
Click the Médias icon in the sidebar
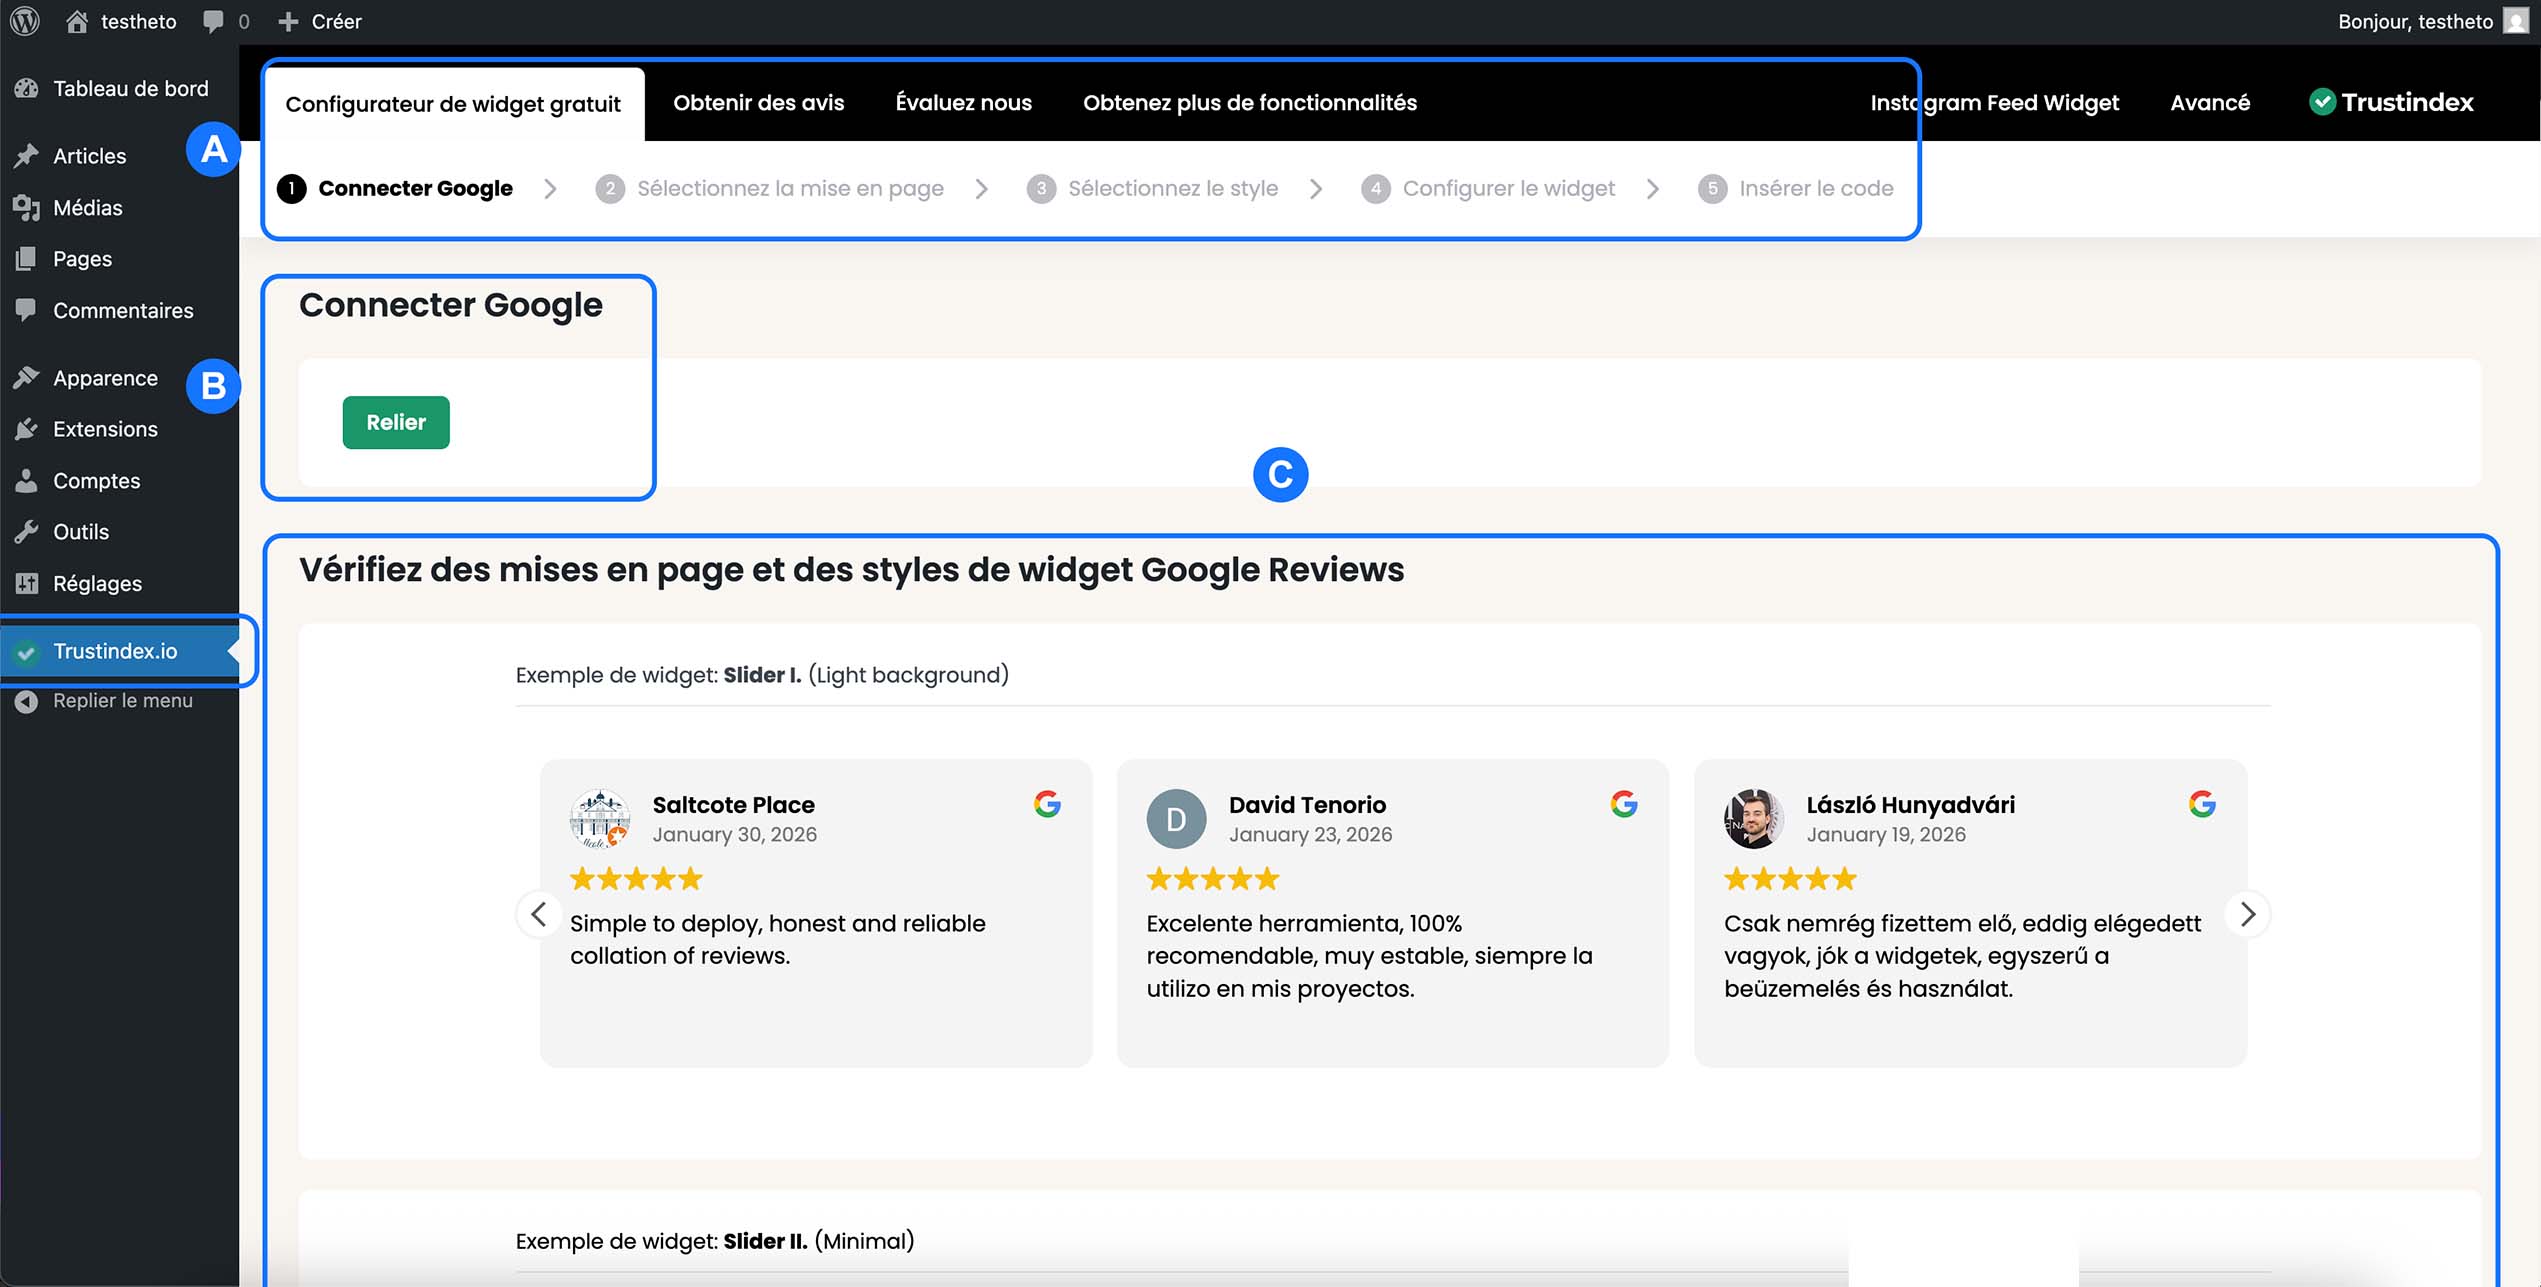coord(27,207)
